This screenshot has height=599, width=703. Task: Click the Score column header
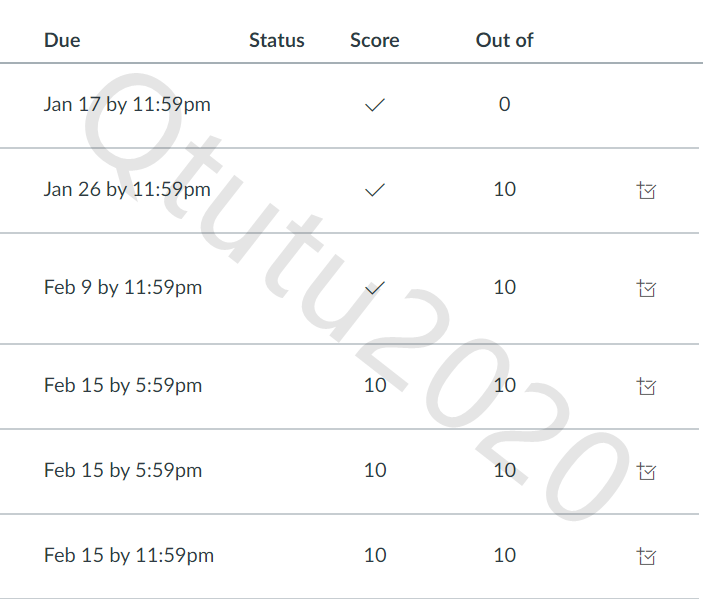(375, 41)
